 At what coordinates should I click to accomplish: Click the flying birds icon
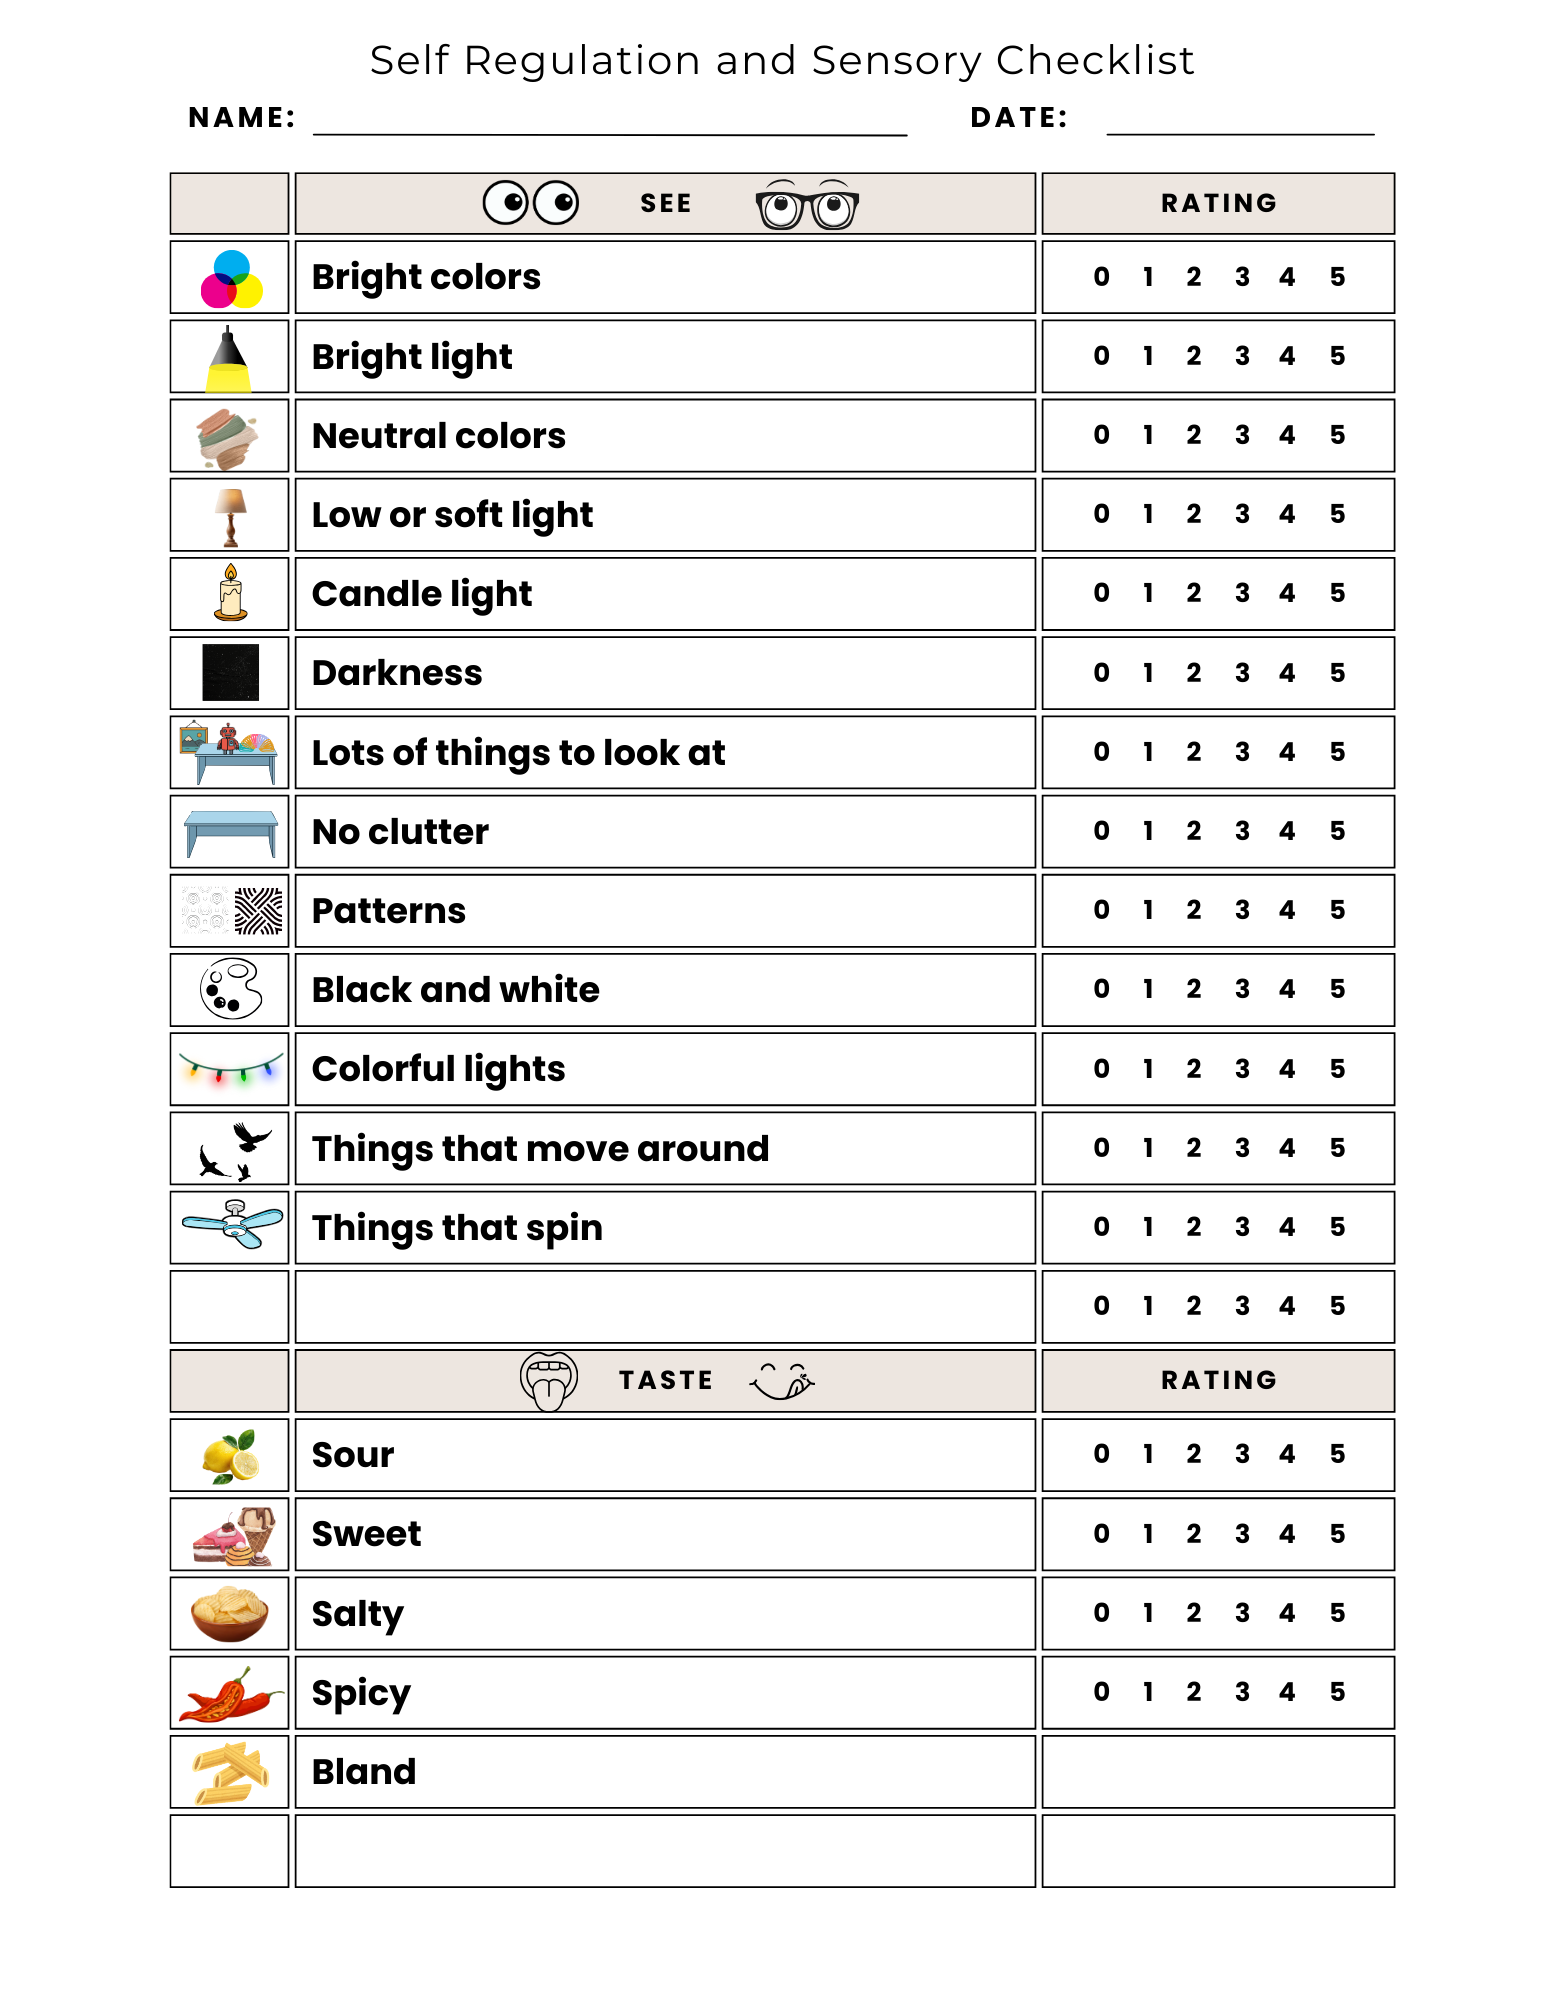[233, 1150]
